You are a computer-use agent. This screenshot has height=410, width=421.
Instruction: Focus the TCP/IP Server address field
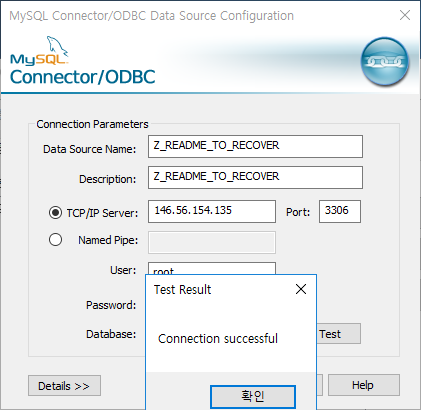(212, 211)
